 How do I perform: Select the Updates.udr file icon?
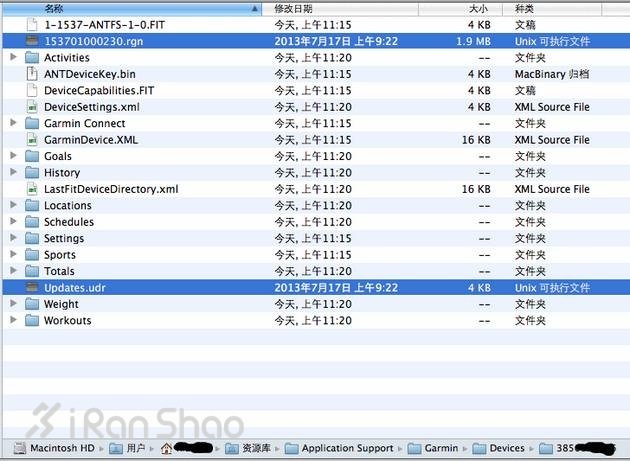[33, 288]
